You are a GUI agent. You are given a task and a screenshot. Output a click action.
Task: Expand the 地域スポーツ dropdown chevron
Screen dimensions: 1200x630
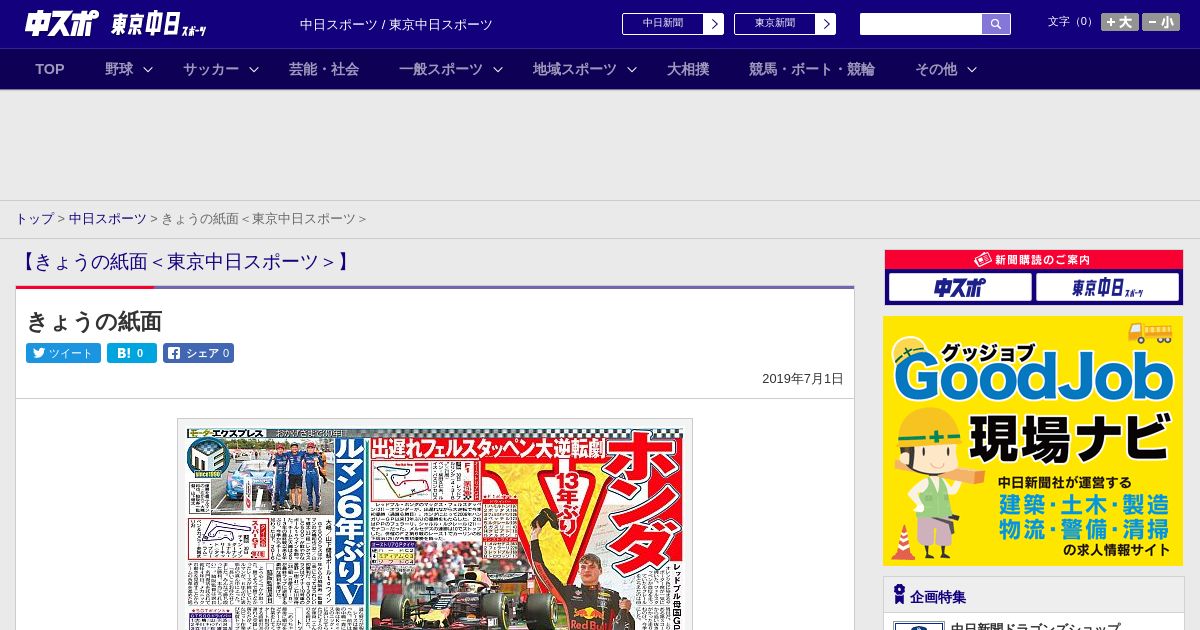pyautogui.click(x=632, y=69)
